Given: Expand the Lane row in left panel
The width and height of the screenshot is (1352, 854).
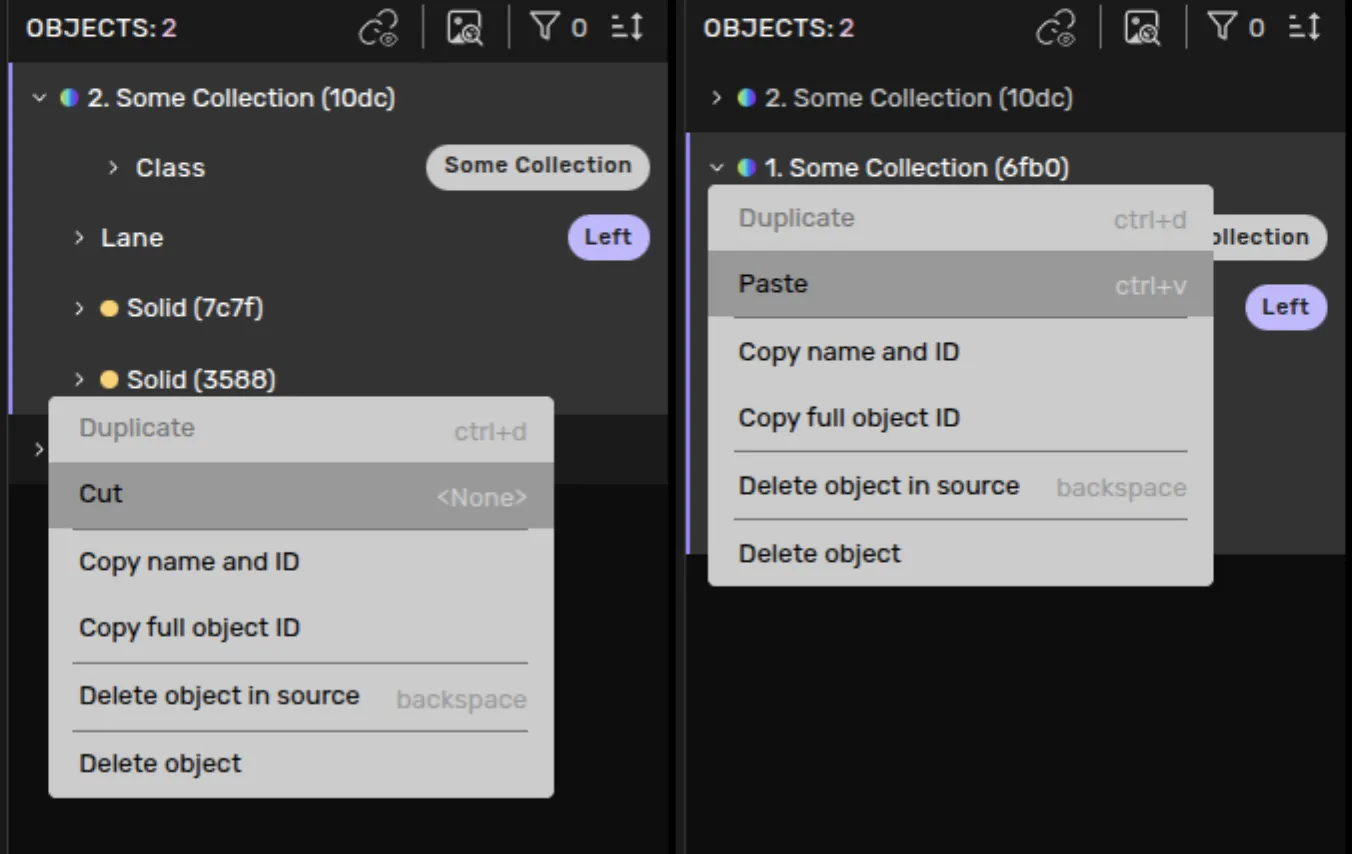Looking at the screenshot, I should click(x=79, y=238).
